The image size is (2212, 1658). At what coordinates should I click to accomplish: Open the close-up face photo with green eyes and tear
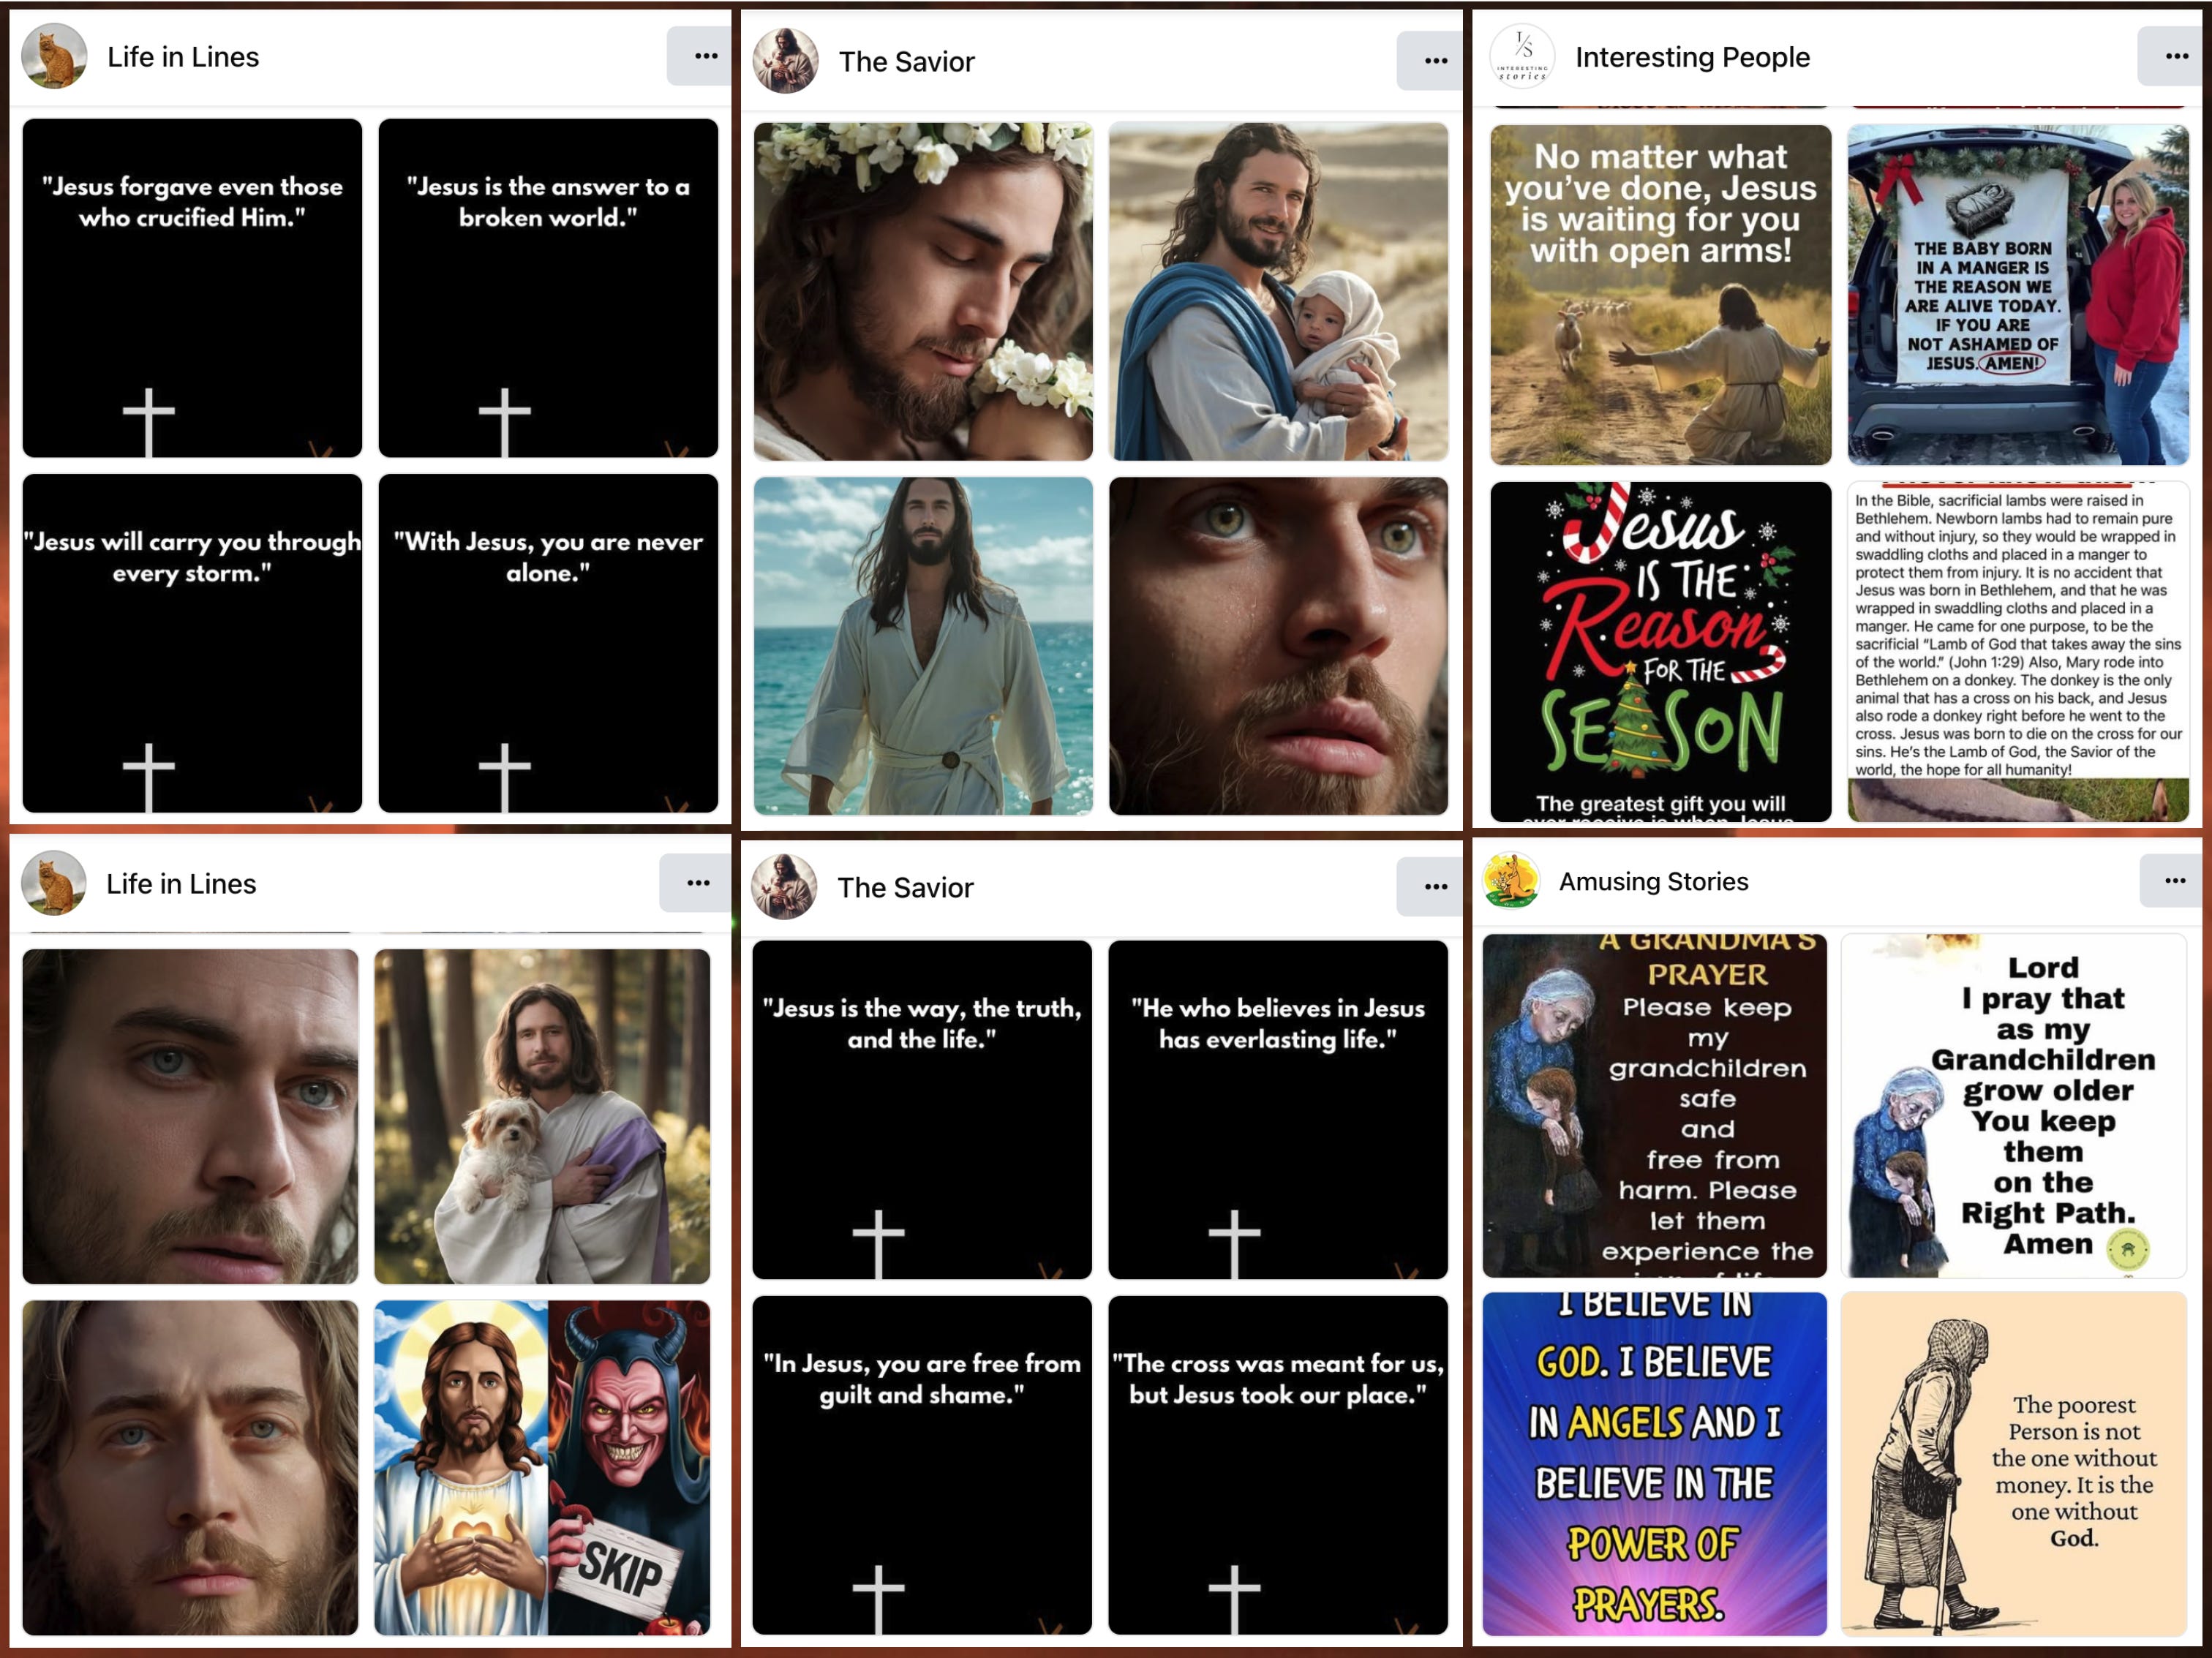coord(1278,646)
